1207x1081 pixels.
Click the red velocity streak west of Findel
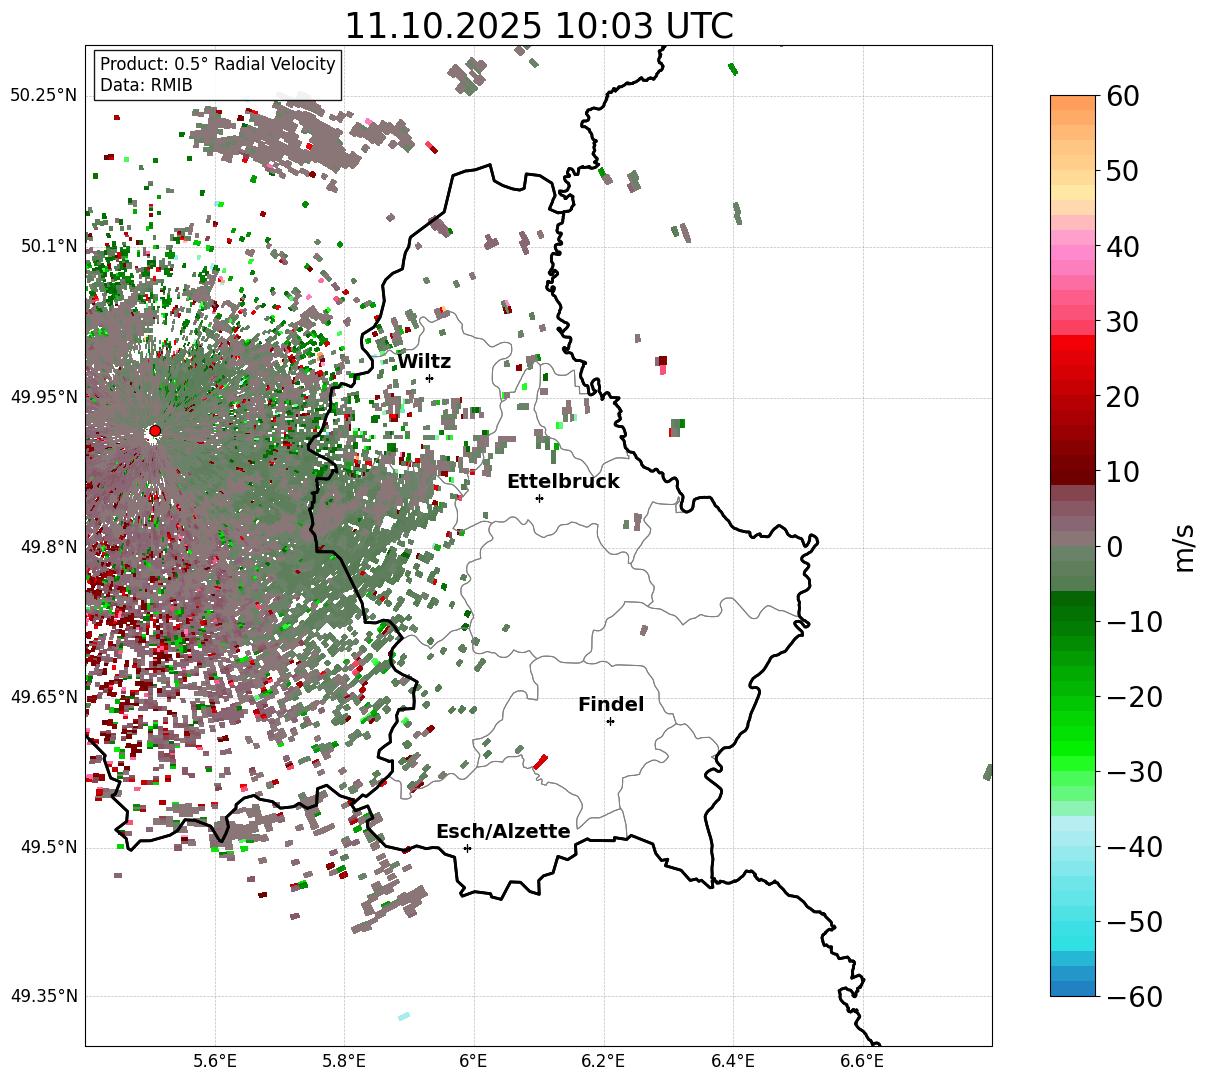[x=540, y=762]
